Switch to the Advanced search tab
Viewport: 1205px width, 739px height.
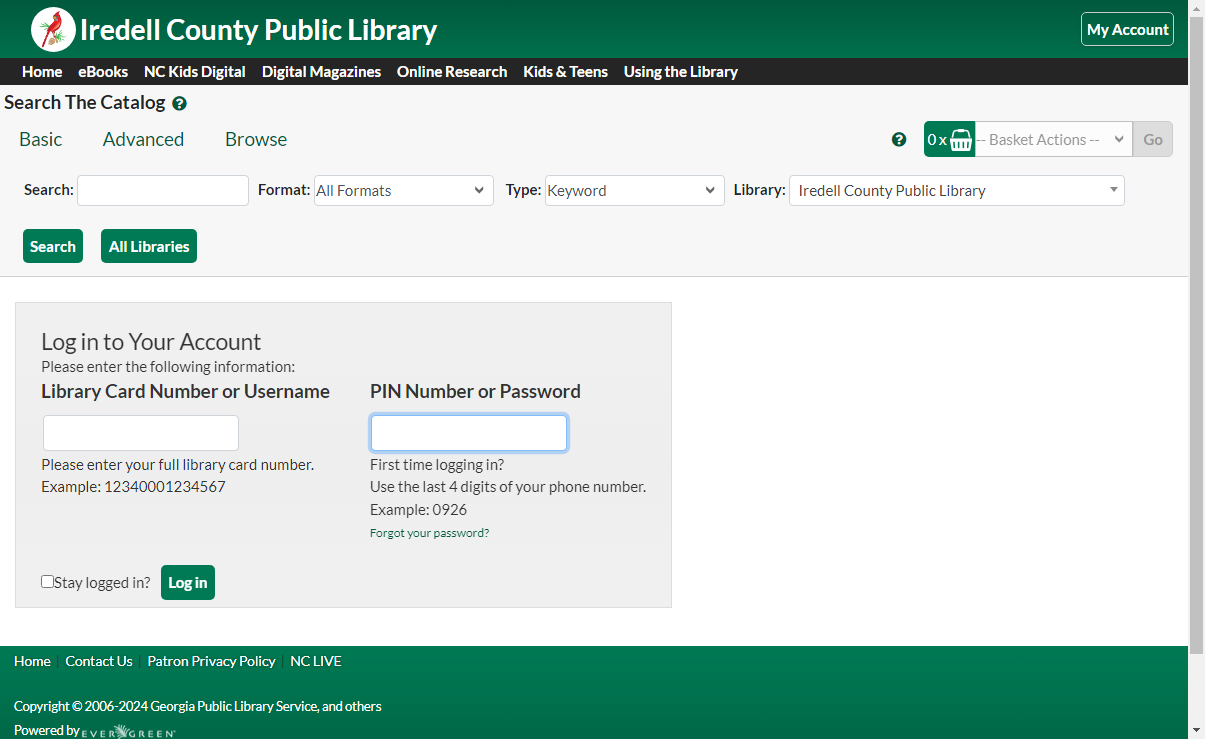click(x=143, y=139)
